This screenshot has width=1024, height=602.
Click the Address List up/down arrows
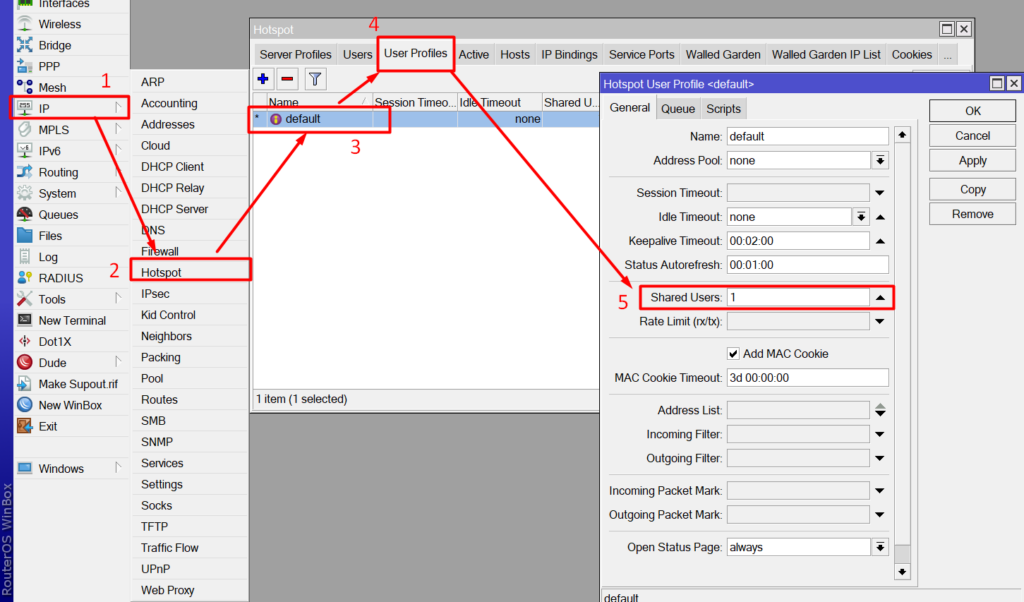tap(880, 410)
